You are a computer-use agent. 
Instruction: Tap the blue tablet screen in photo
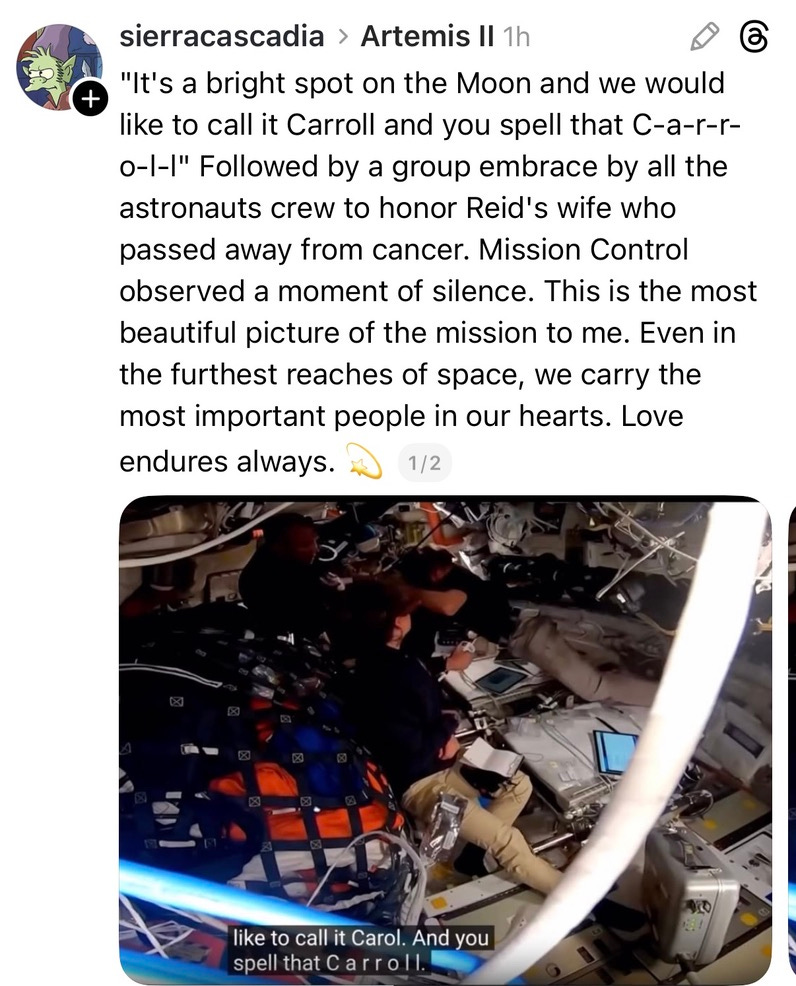pyautogui.click(x=614, y=752)
